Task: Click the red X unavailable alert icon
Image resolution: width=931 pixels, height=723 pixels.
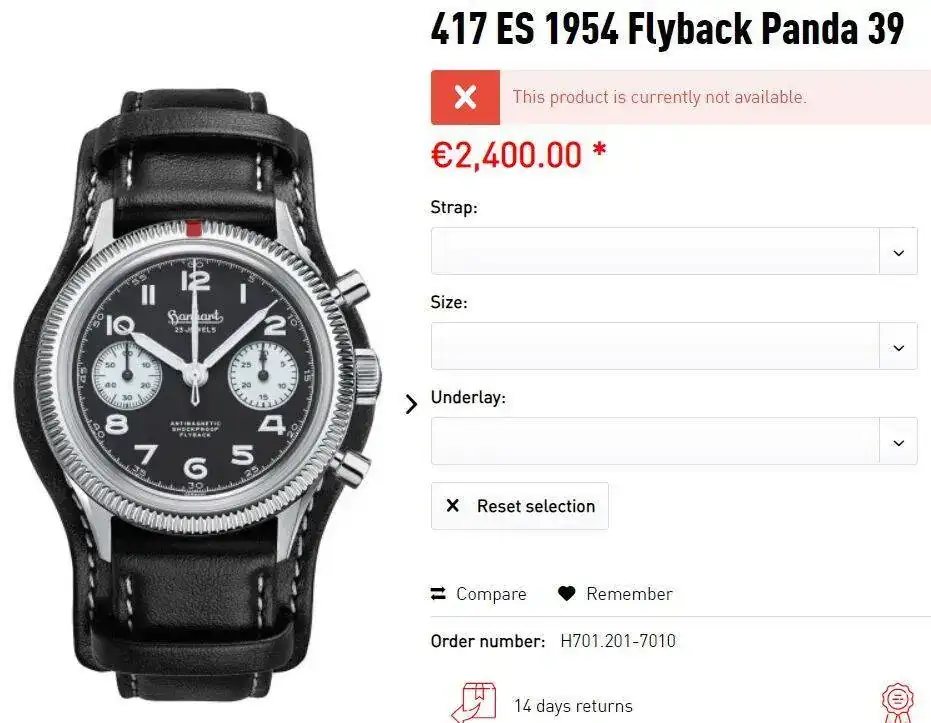Action: [465, 97]
